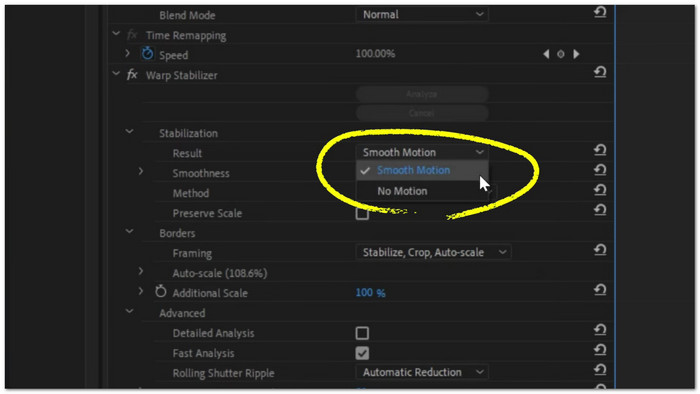Enable the Detailed Analysis checkbox
The width and height of the screenshot is (700, 394).
(x=362, y=333)
